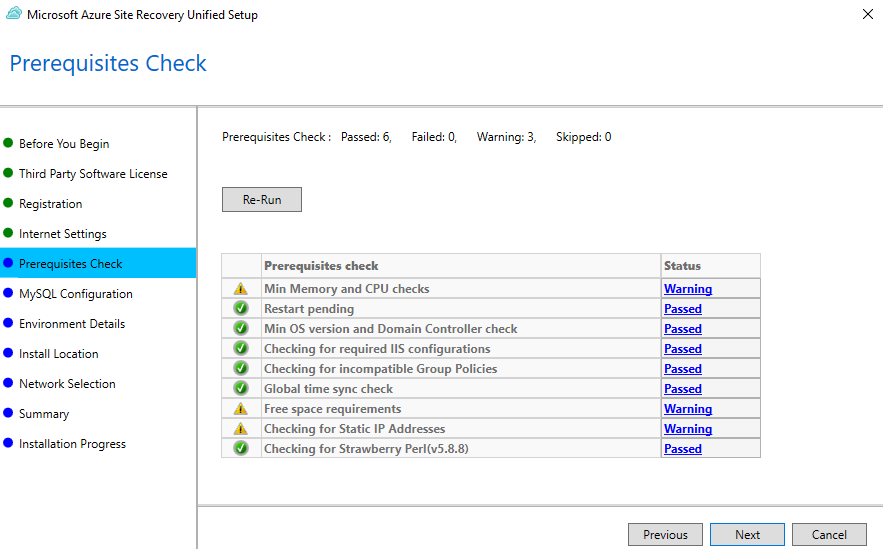Screen dimensions: 883x549
Task: Open the Passed link for incompatible Group Policies
Action: click(x=683, y=369)
